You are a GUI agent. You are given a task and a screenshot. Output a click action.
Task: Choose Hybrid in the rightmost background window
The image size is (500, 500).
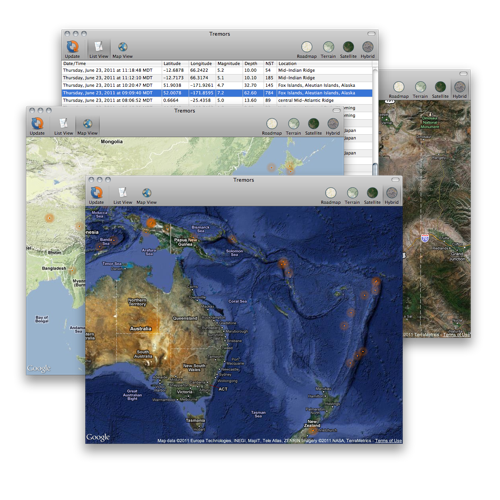click(x=460, y=90)
